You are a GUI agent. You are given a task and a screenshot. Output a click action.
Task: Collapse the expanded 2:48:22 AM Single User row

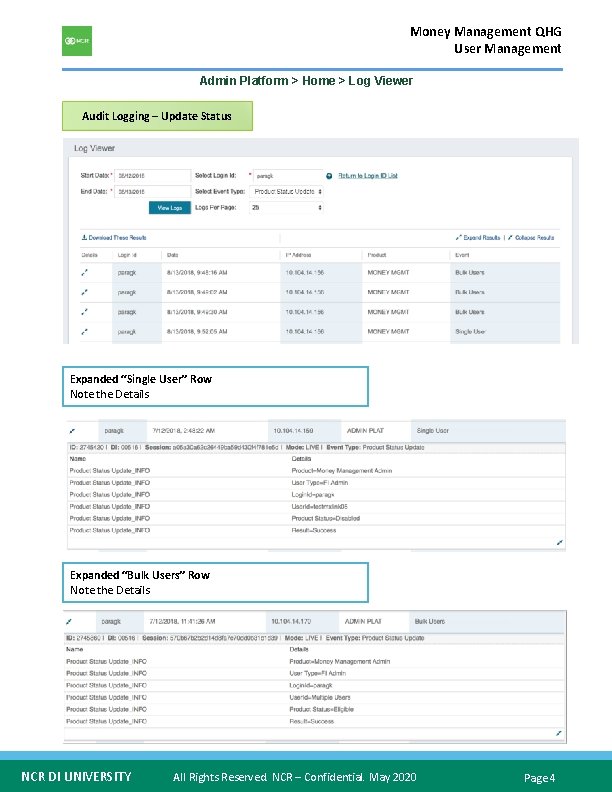point(72,431)
